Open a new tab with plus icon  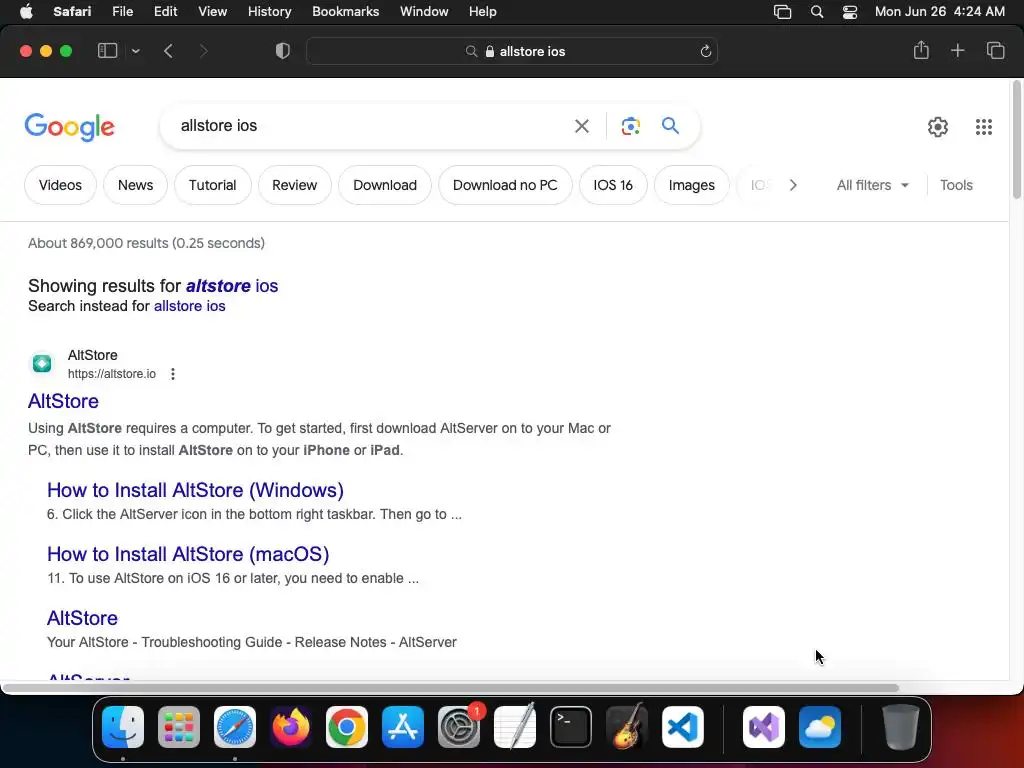click(957, 50)
